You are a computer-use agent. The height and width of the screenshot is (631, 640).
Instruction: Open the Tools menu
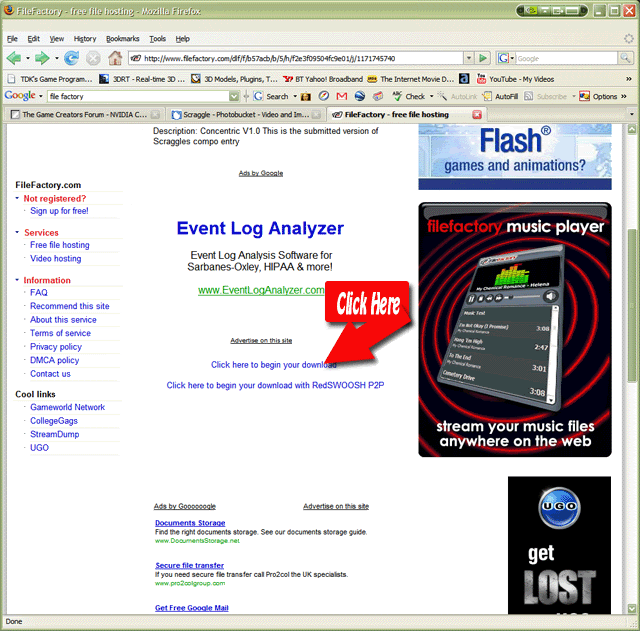click(x=158, y=39)
